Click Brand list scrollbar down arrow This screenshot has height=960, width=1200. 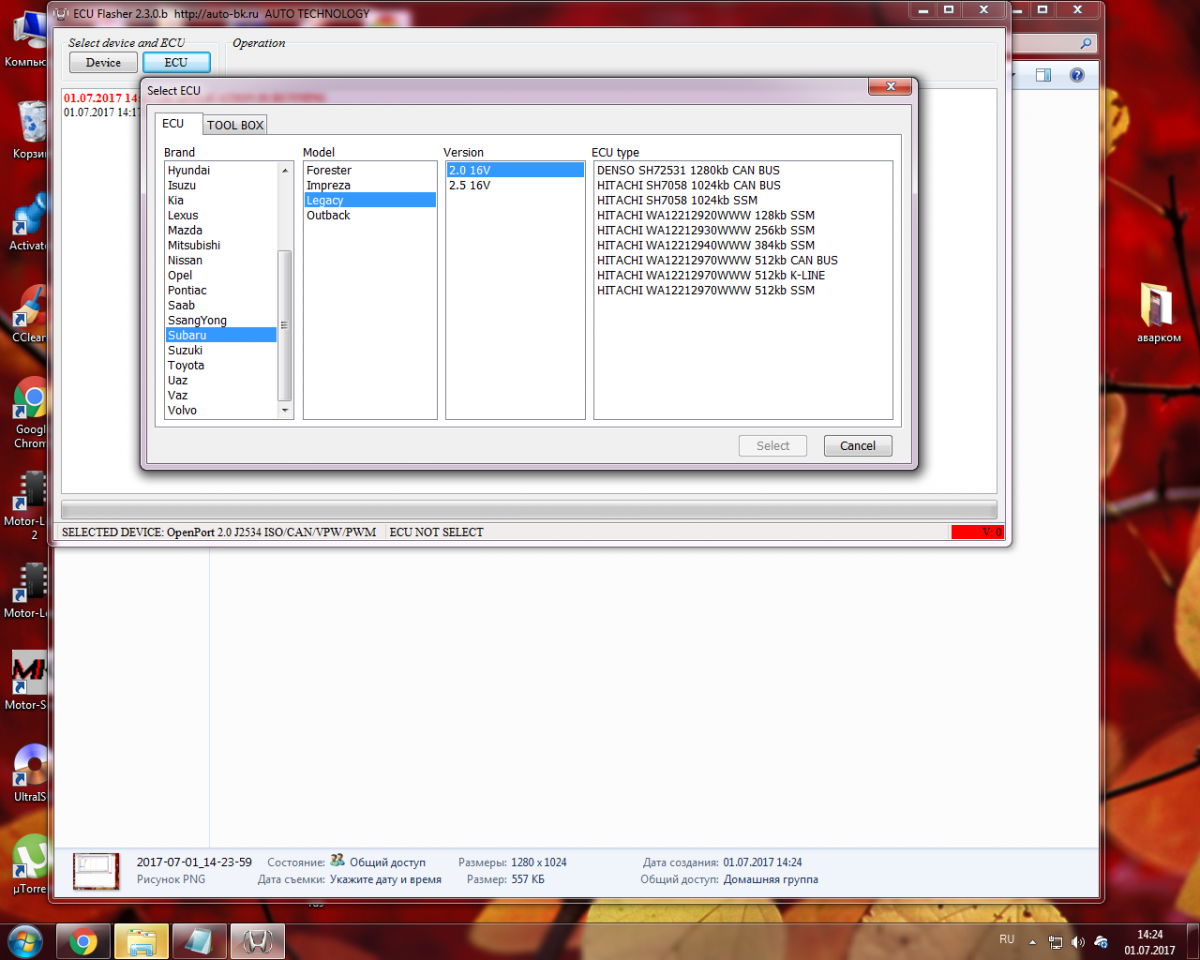tap(285, 410)
